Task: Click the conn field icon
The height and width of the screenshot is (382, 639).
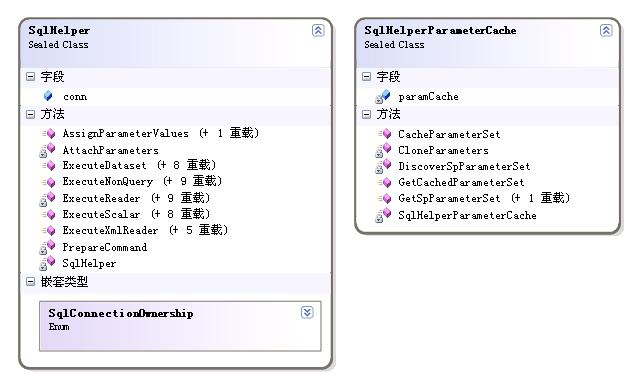Action: point(48,96)
